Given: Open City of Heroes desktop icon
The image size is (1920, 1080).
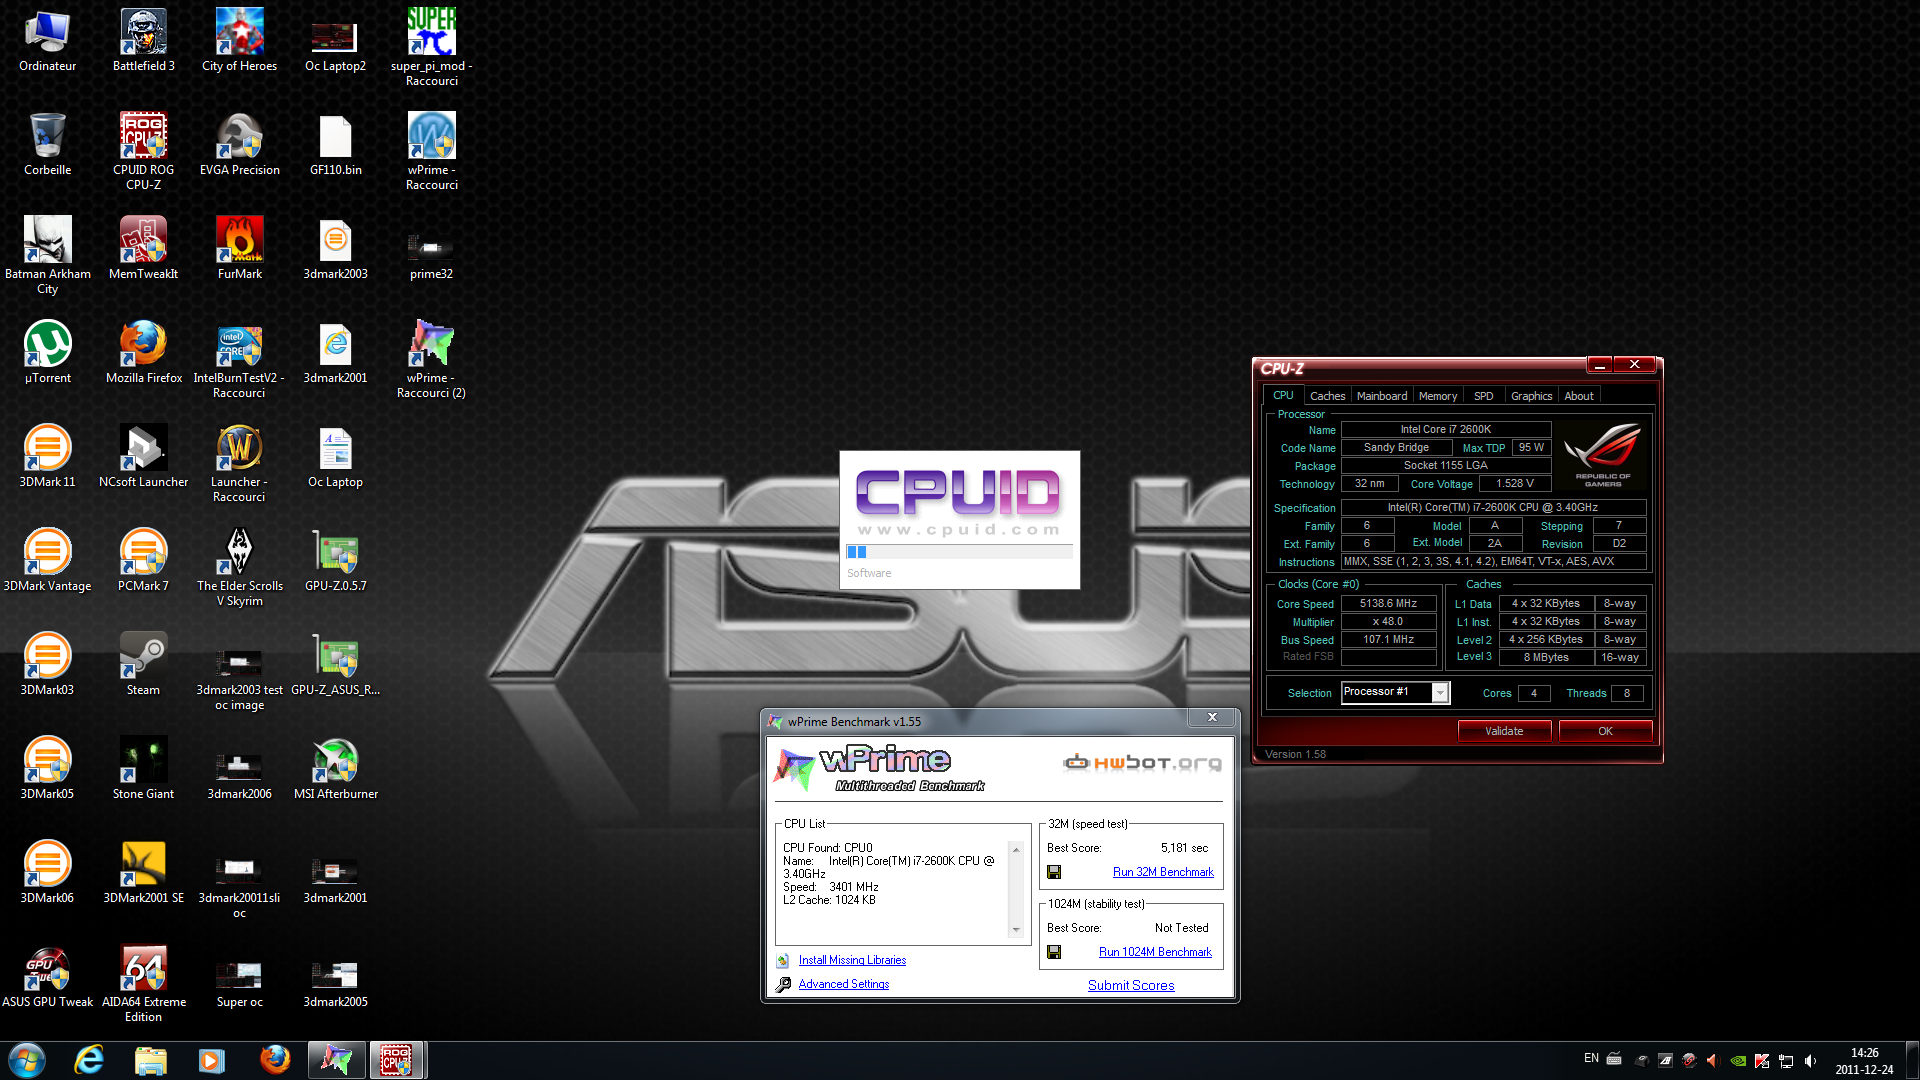Looking at the screenshot, I should pos(239,41).
